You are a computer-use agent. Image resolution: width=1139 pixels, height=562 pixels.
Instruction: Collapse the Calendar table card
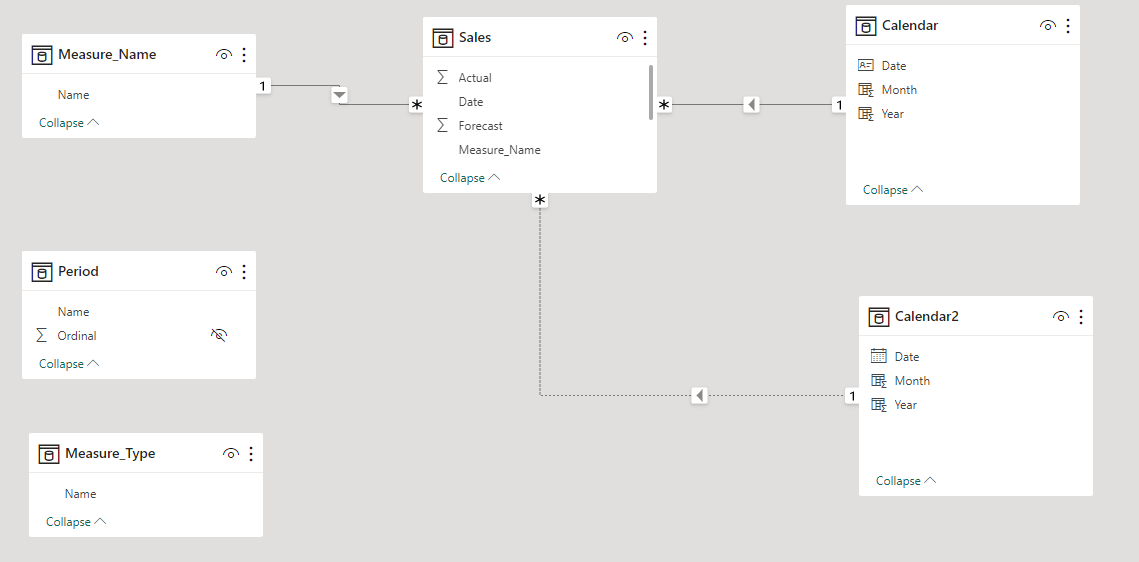point(893,190)
